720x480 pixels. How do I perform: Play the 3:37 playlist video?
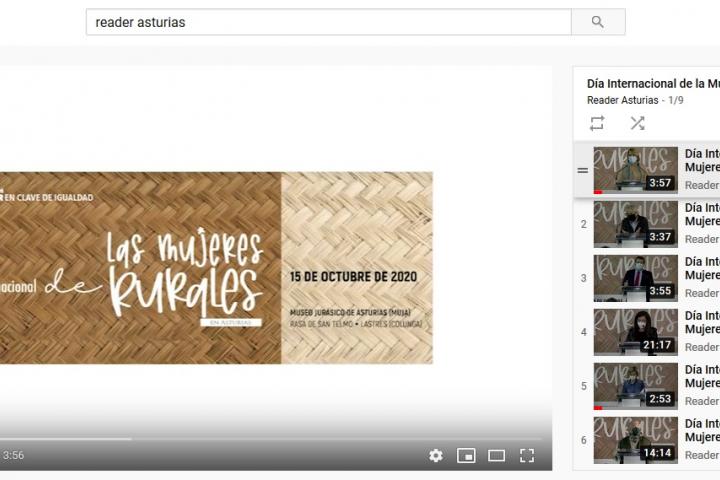[635, 224]
